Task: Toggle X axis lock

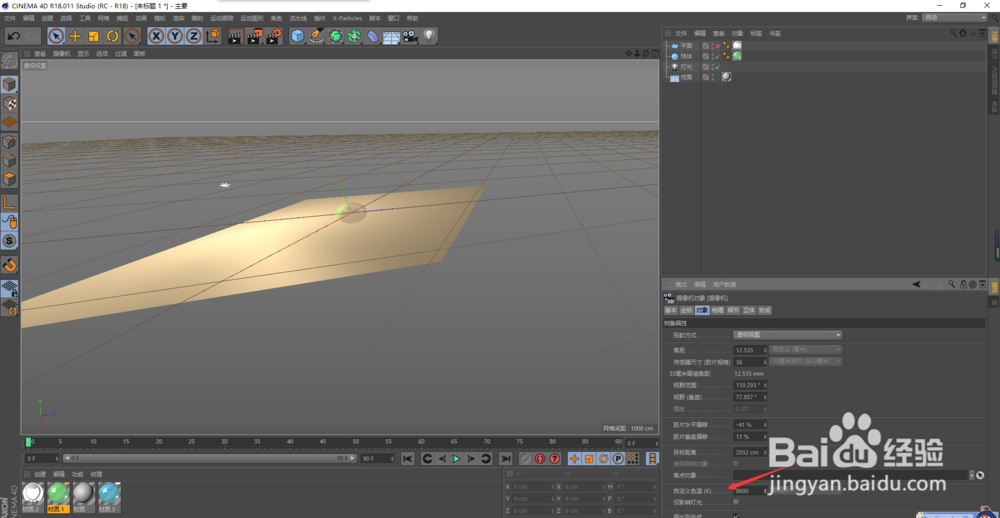Action: point(156,36)
